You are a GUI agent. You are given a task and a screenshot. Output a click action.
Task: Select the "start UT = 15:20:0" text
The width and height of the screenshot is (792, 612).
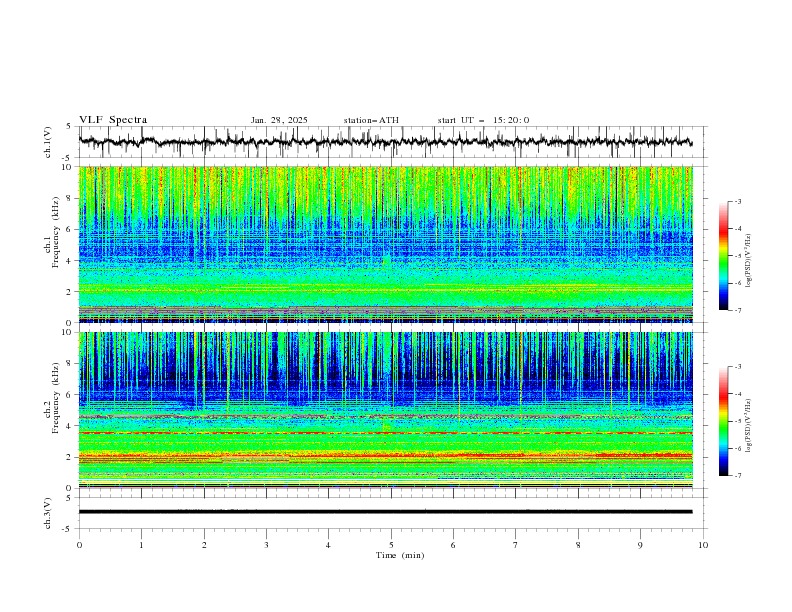(483, 120)
